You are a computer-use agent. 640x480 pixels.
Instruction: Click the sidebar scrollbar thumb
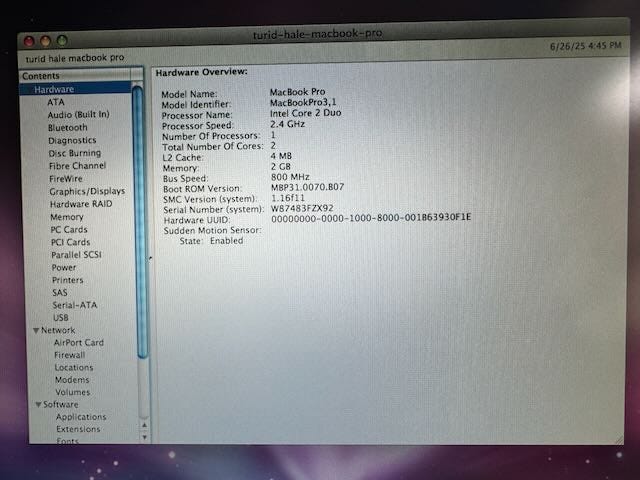click(140, 222)
